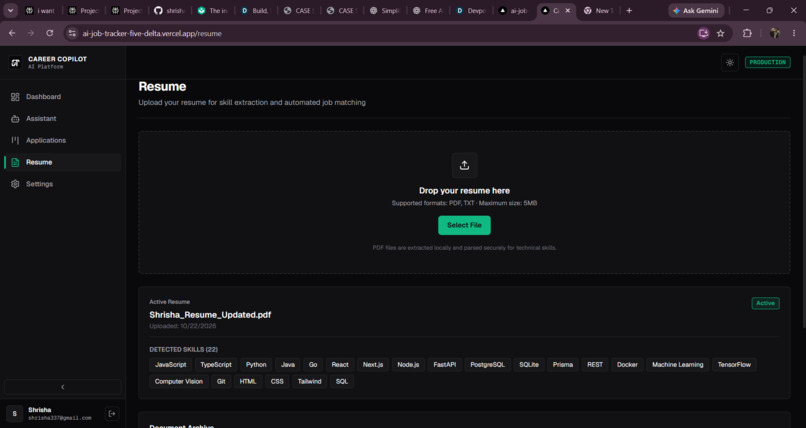Go back to the previous page
Screen dimensions: 806x428
tap(12, 33)
